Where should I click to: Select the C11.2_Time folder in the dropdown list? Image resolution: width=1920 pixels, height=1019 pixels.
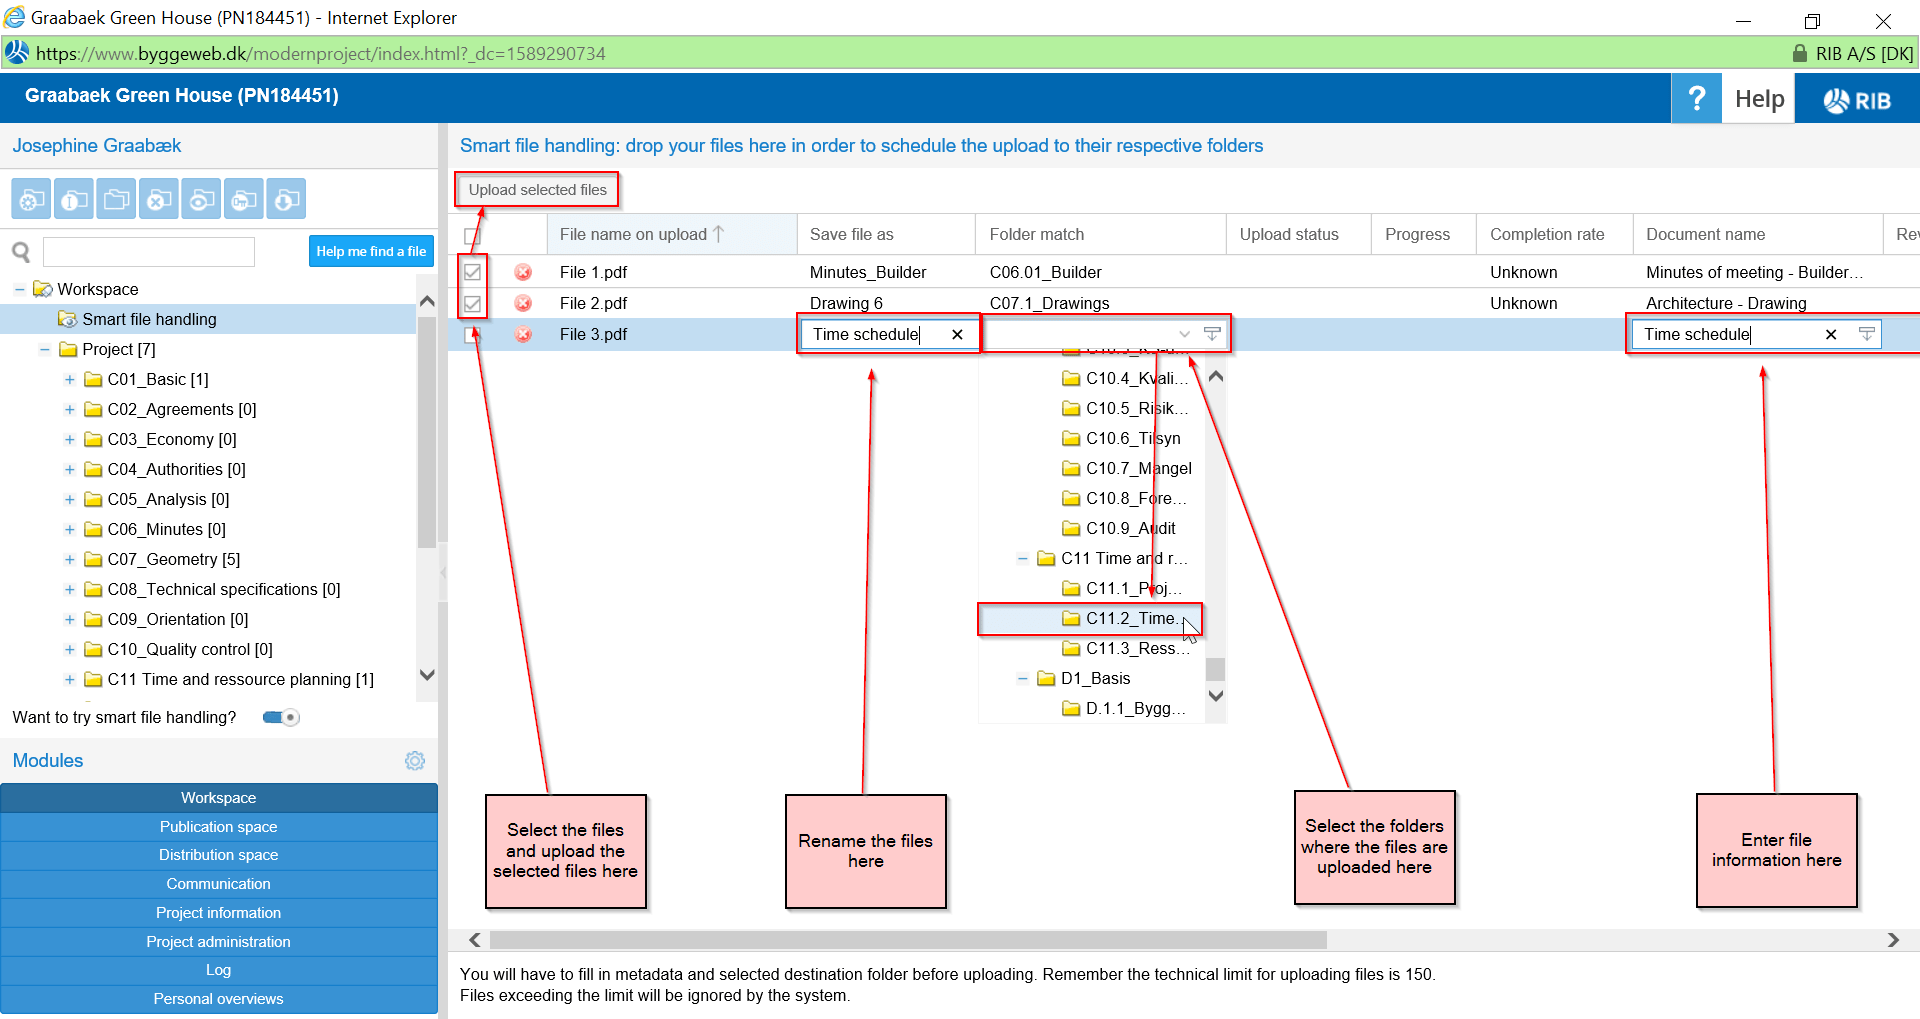(1125, 618)
